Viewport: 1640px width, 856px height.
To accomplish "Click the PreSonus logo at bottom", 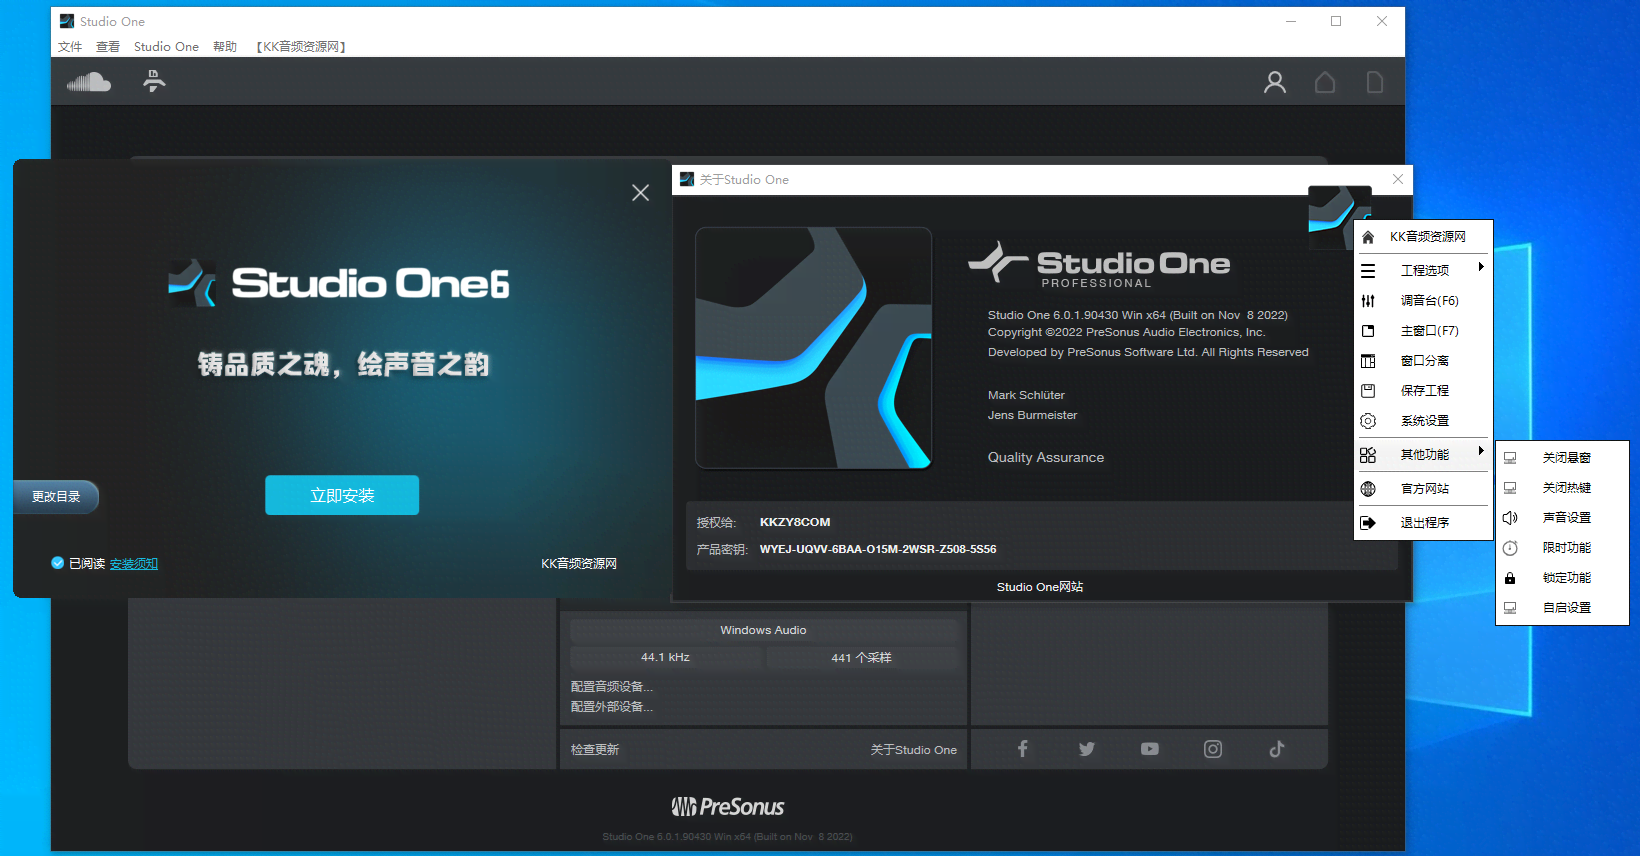I will pyautogui.click(x=728, y=806).
